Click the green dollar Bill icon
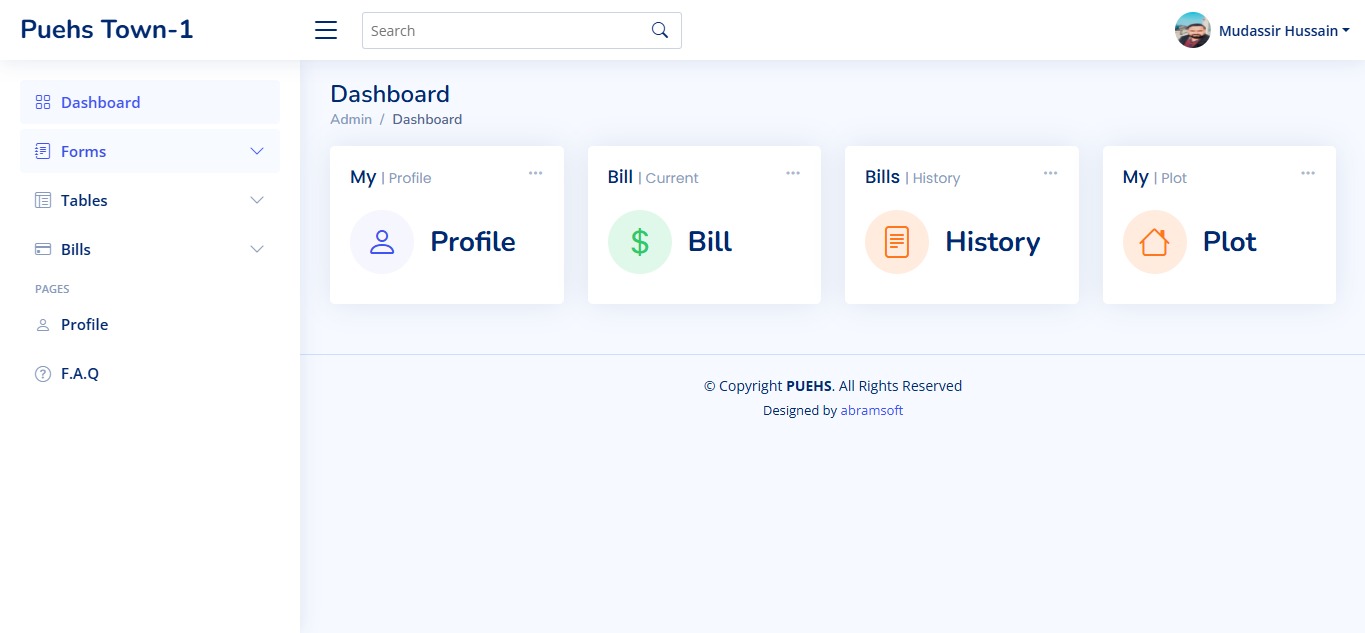 click(x=640, y=242)
